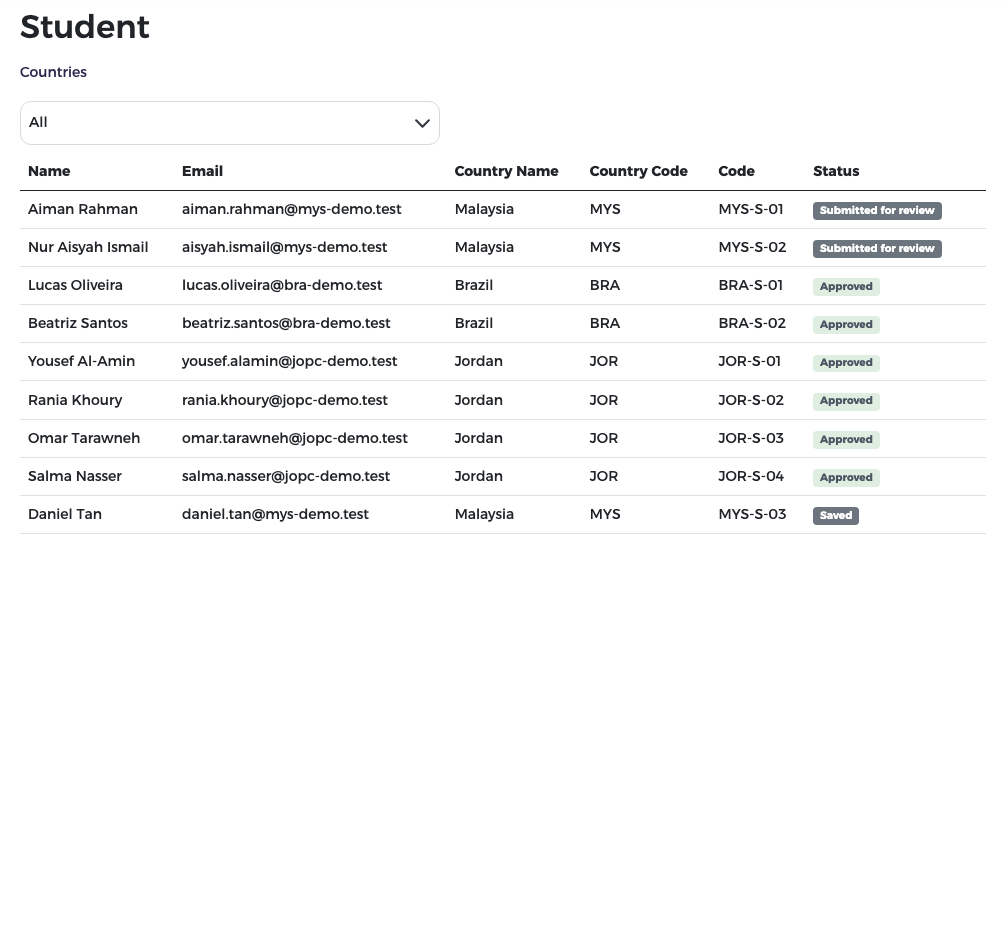This screenshot has width=1006, height=933.
Task: Click email rania.khoury@jopc-demo.test
Action: [285, 400]
